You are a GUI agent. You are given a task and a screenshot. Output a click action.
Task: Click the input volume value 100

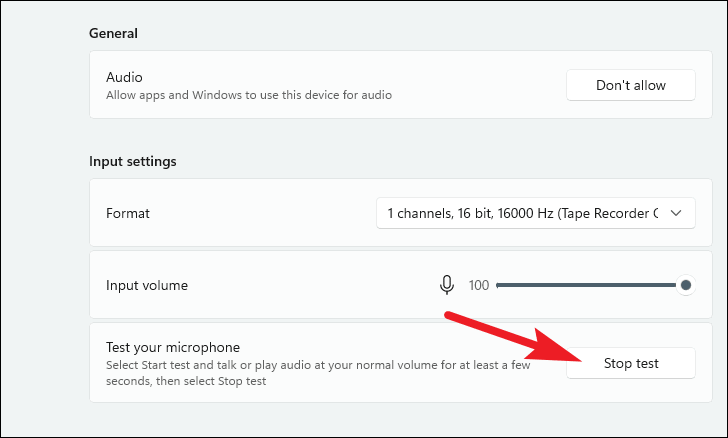pyautogui.click(x=479, y=285)
